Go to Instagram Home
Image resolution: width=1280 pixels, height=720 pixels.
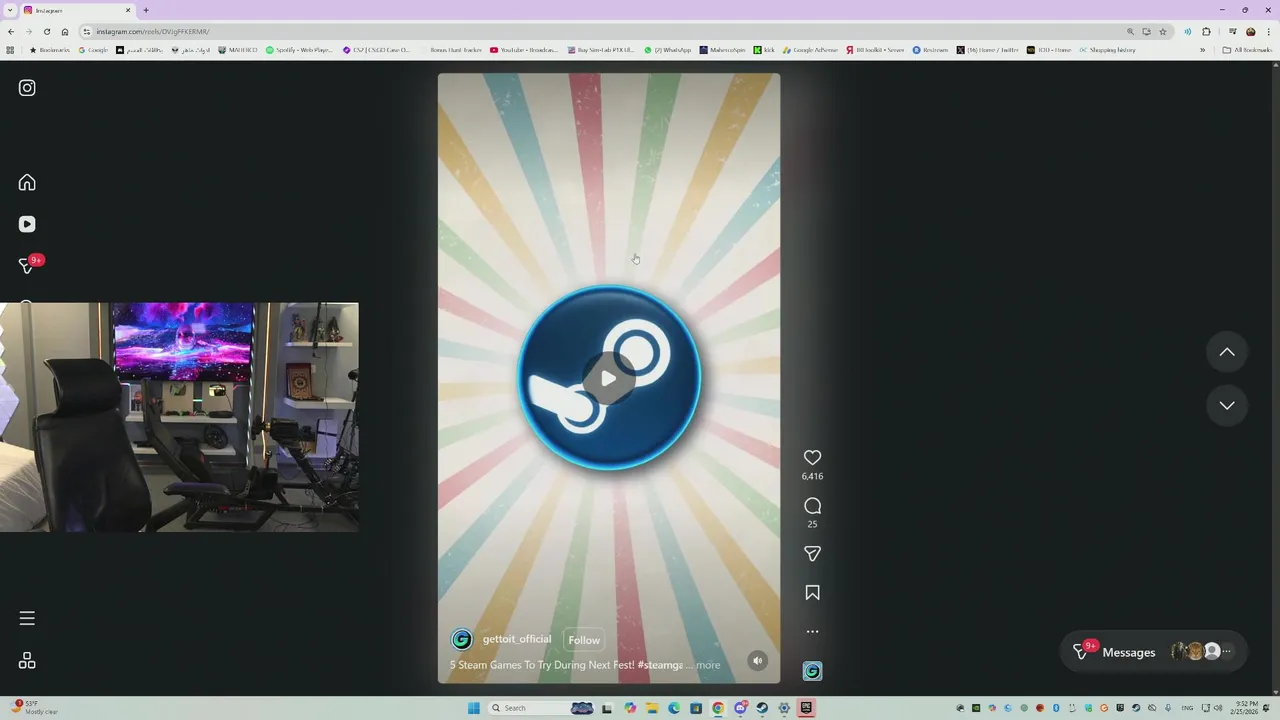(27, 182)
